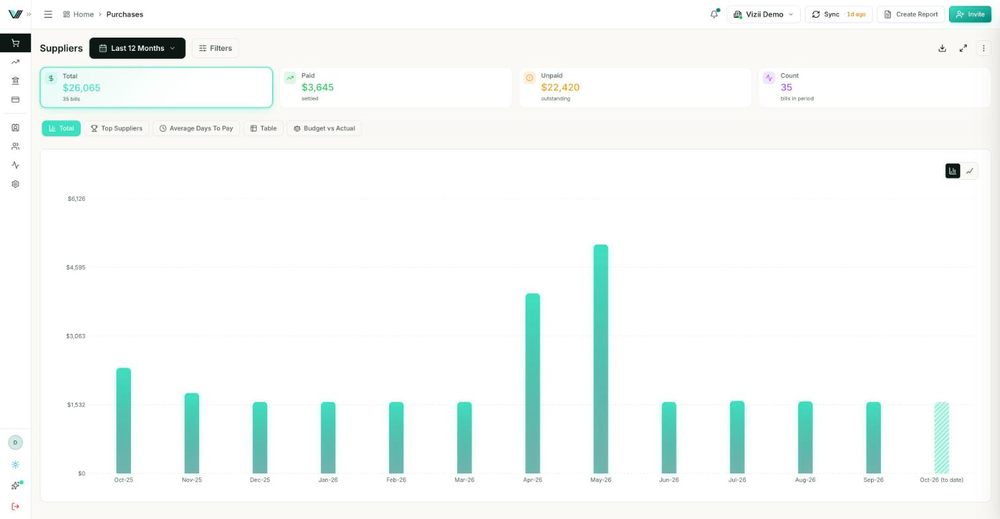
Task: Click the striped Oct-26 to-date bar
Action: [941, 437]
